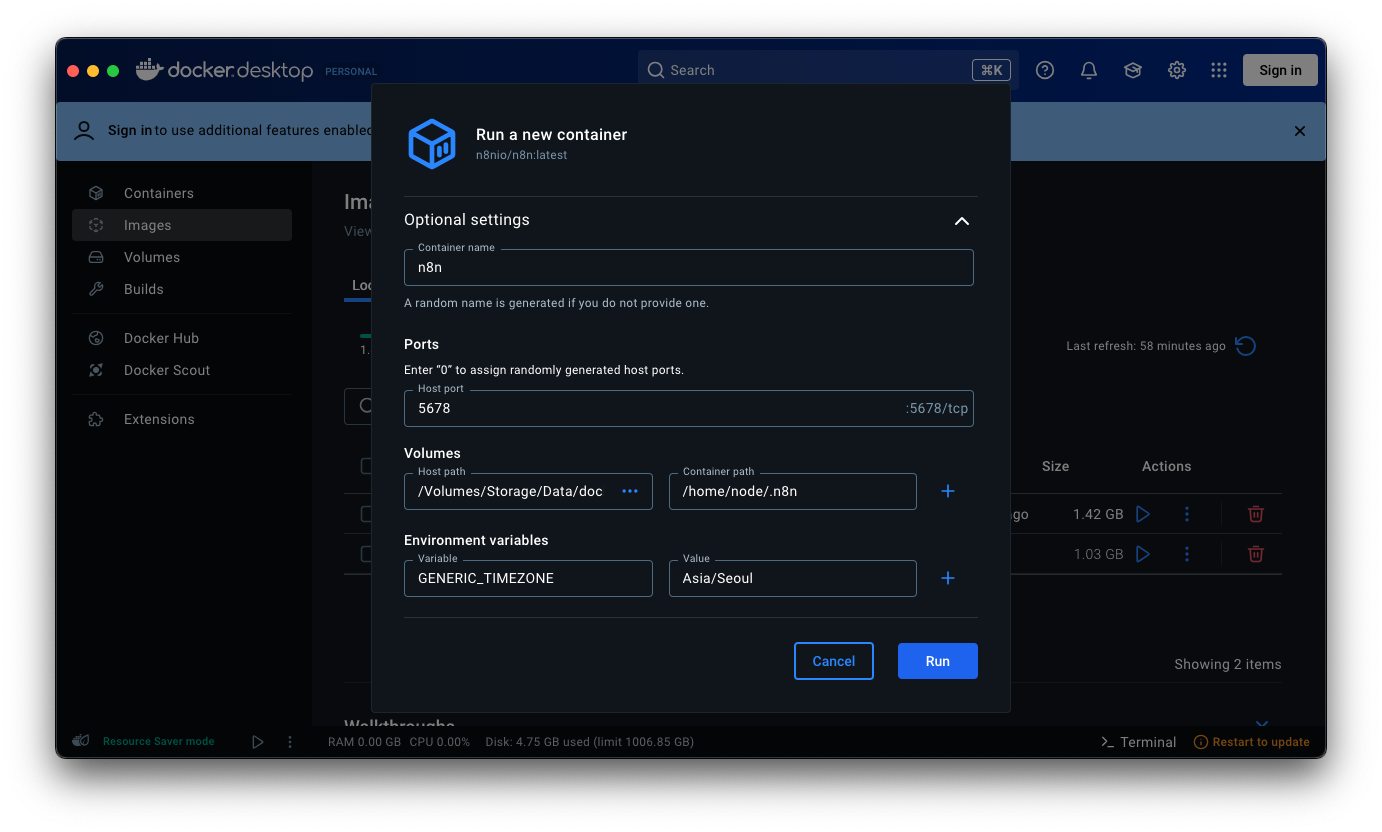Click the Host path field
The width and height of the screenshot is (1382, 832).
528,491
